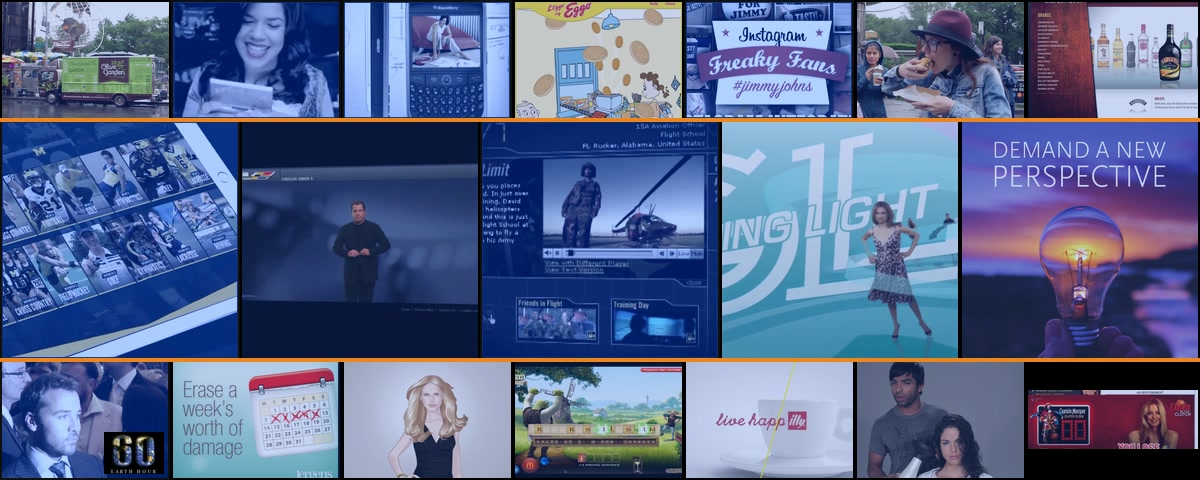Open the cartoon windmill game thumbnail
The image size is (1200, 480).
[598, 420]
